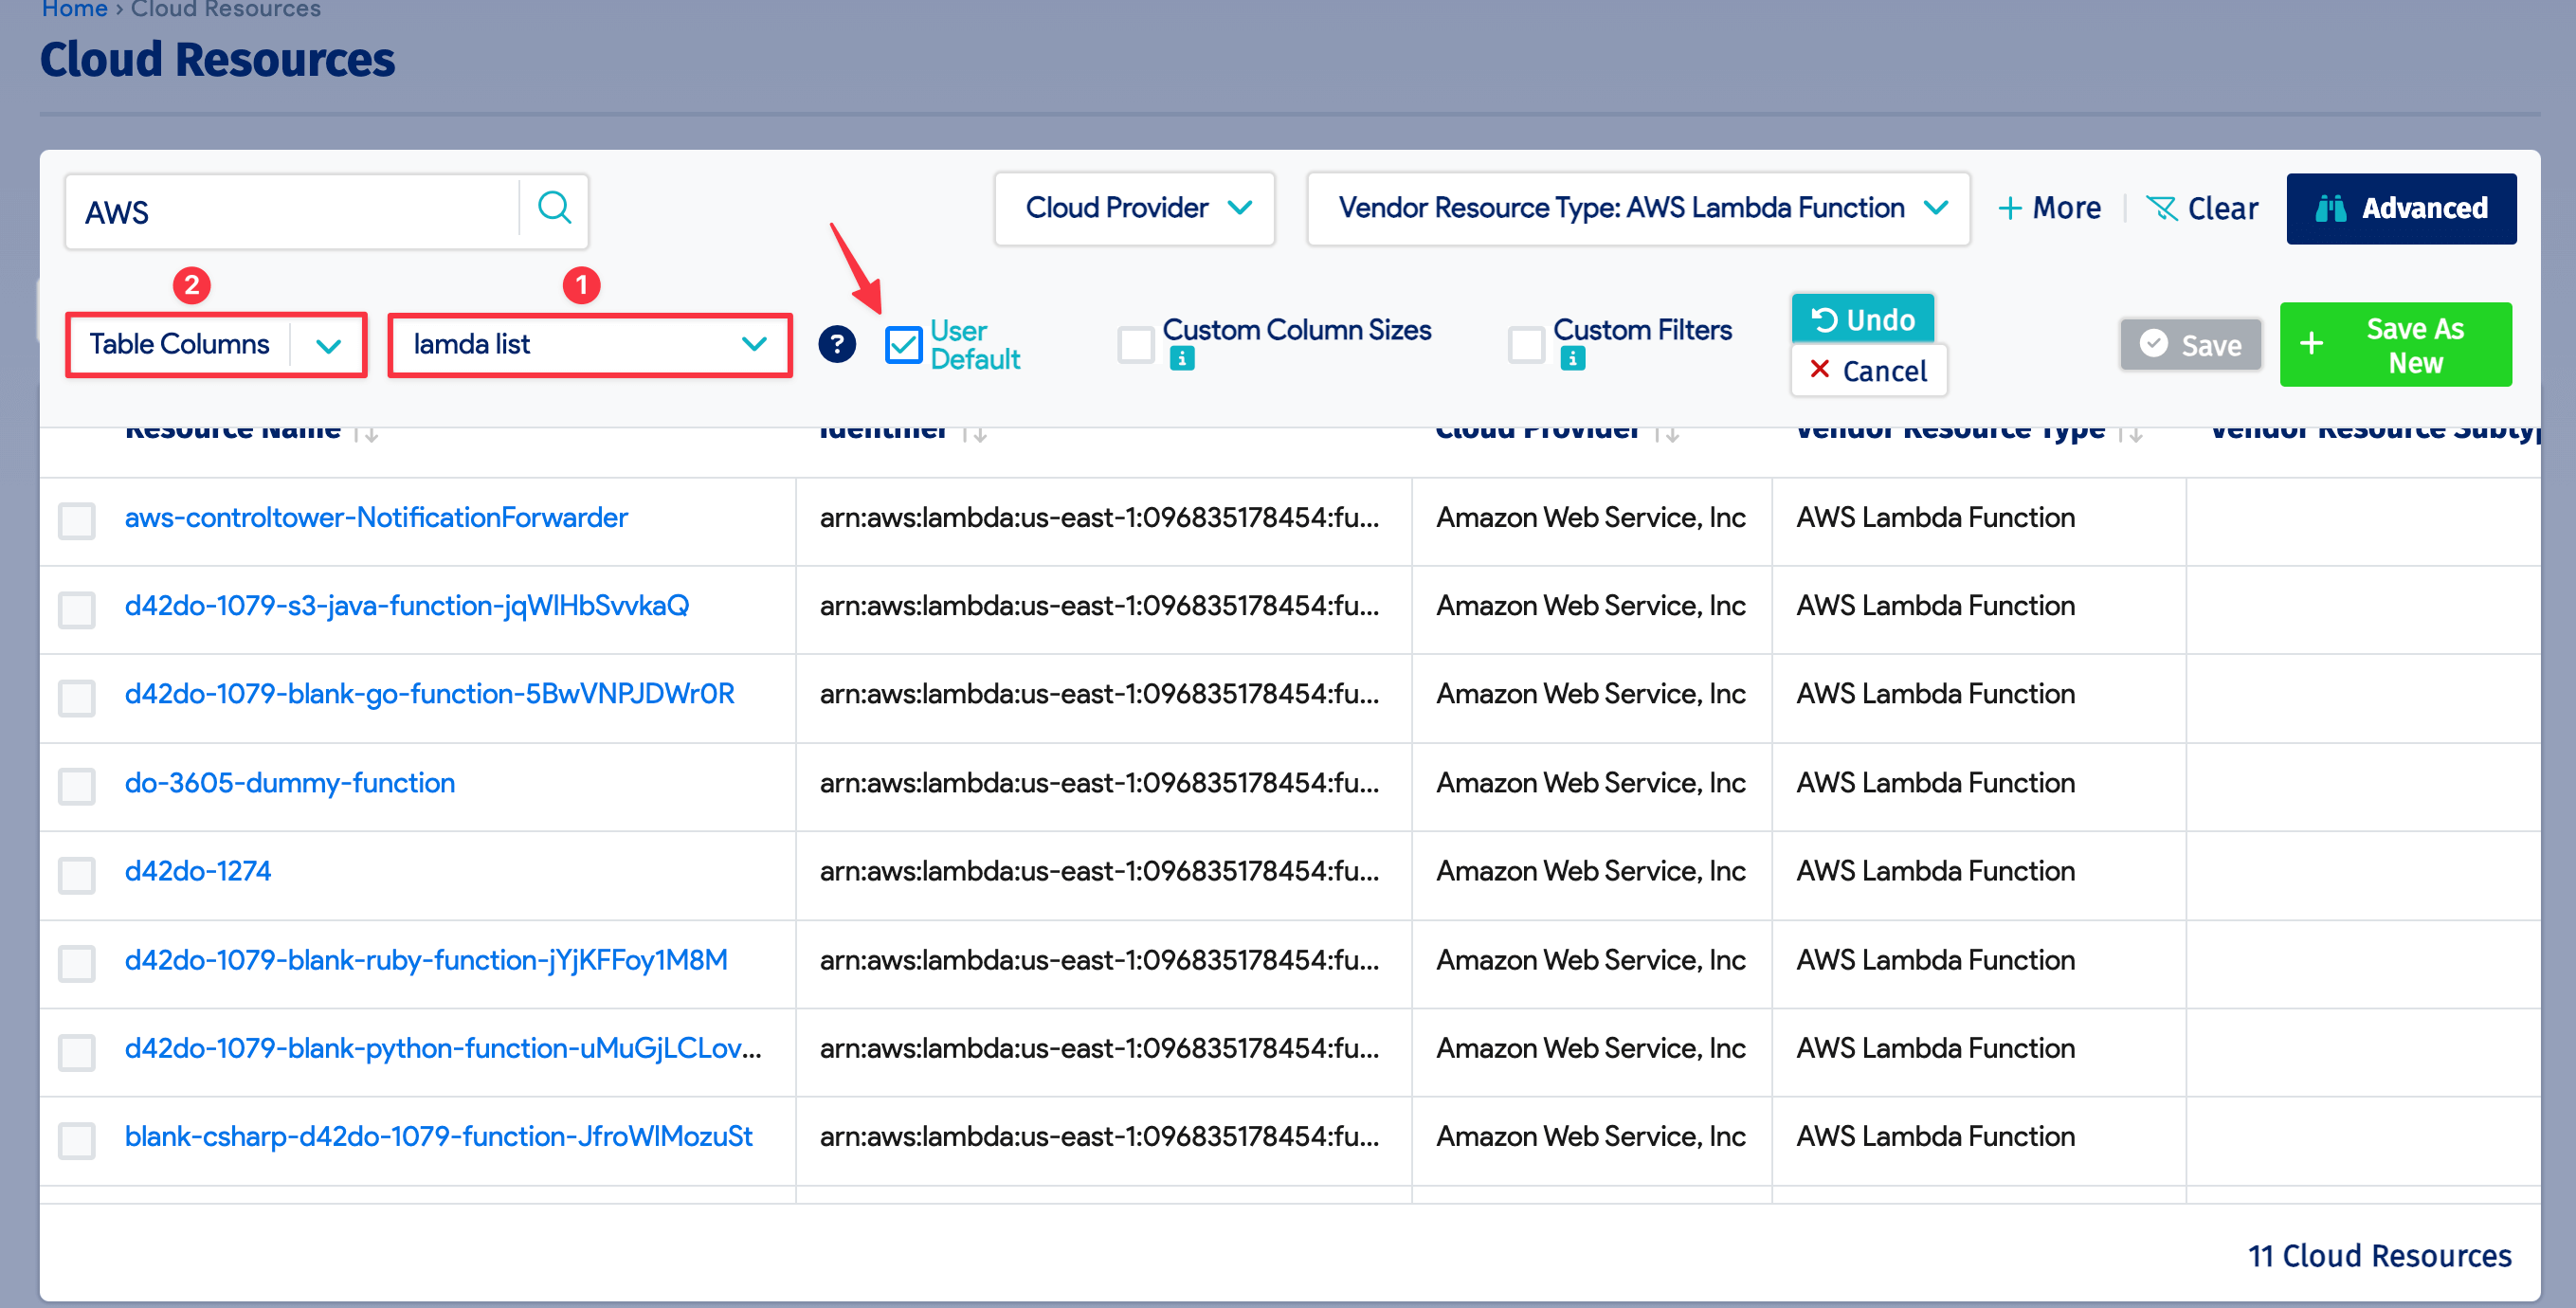Uncheck the User Default checkbox

coord(903,344)
